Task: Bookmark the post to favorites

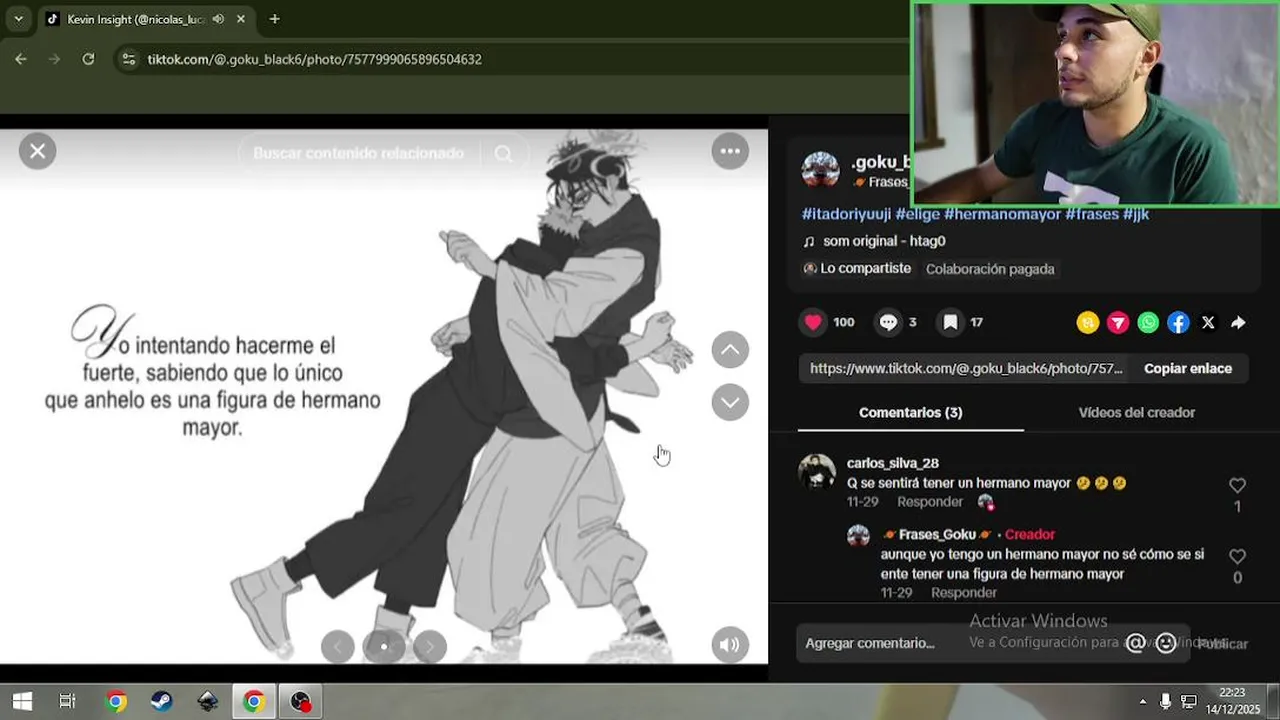Action: [950, 322]
